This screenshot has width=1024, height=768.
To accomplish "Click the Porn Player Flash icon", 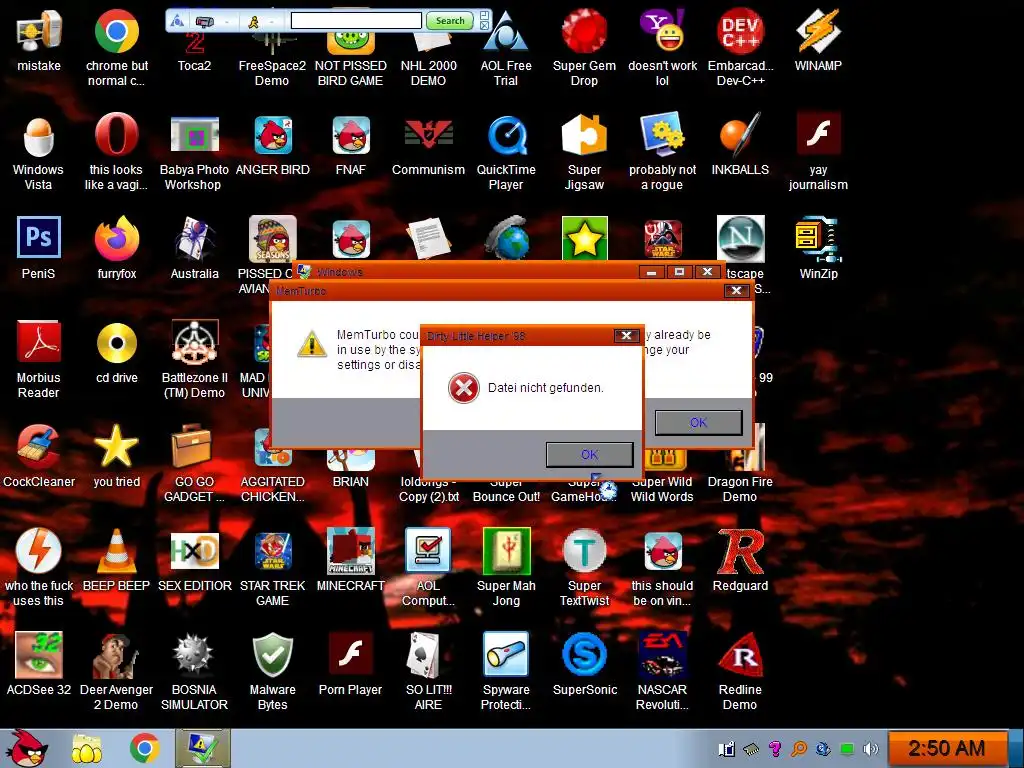I will [x=350, y=663].
